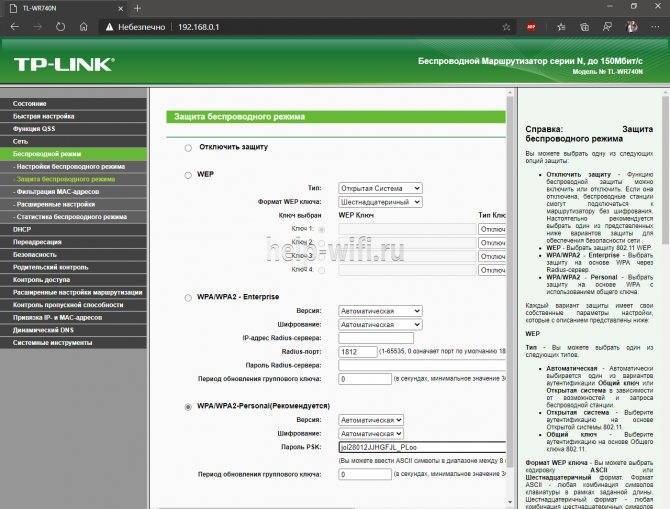Open Расширенные настройки wireless submenu
The width and height of the screenshot is (670, 509).
click(73, 204)
